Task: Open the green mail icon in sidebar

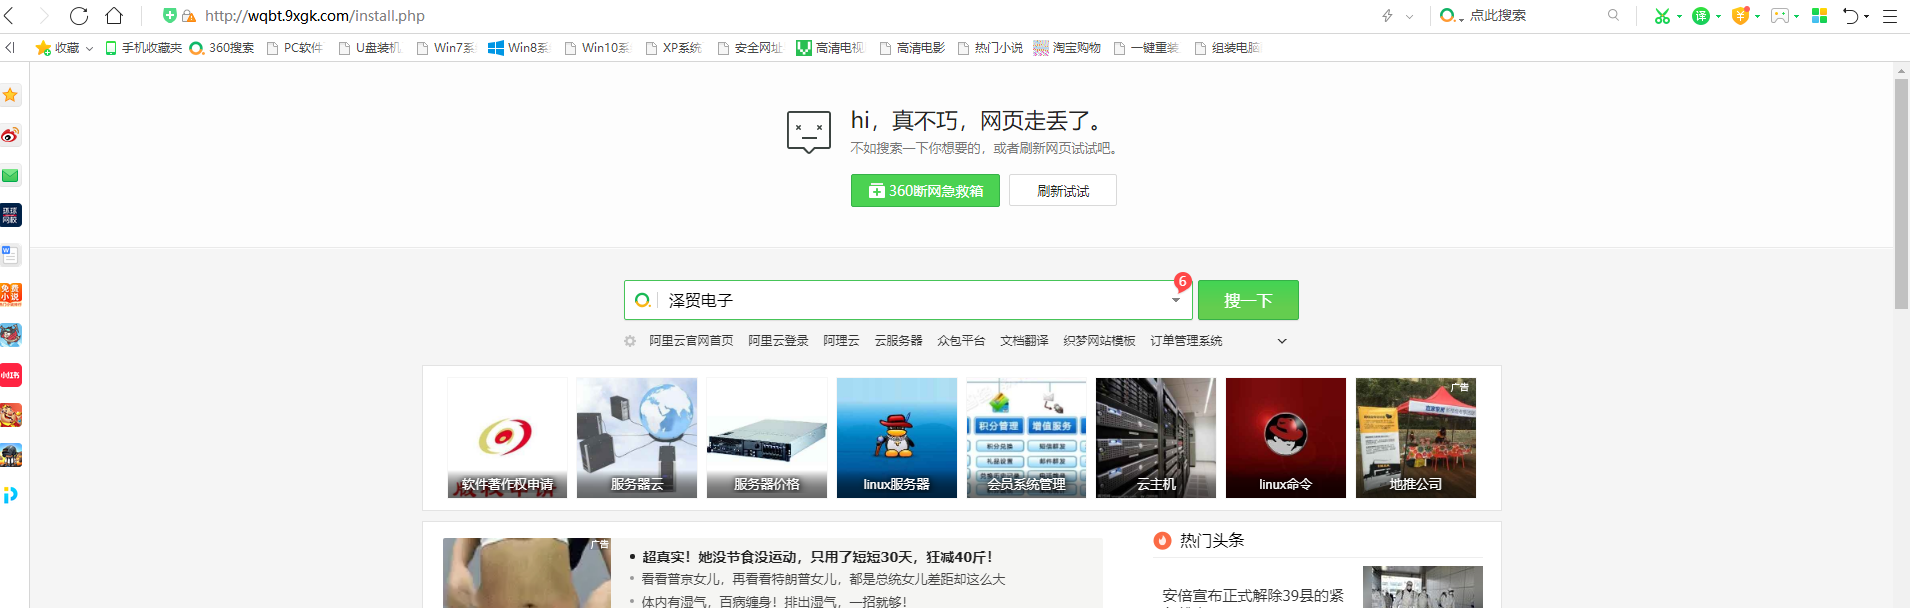Action: 10,175
